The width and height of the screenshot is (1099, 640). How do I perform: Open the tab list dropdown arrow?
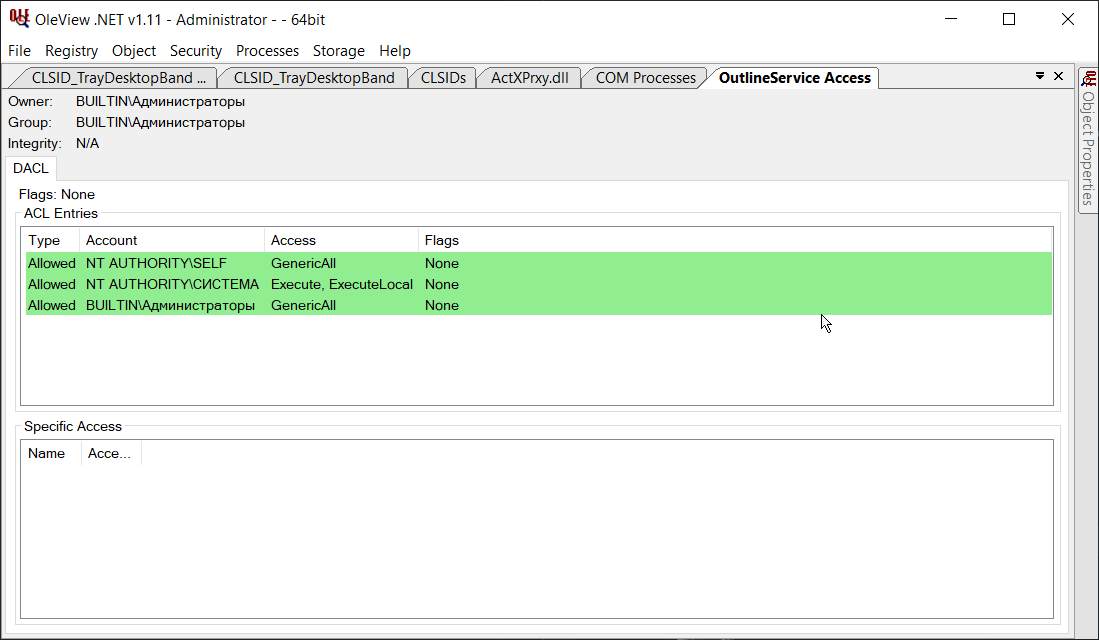1040,76
